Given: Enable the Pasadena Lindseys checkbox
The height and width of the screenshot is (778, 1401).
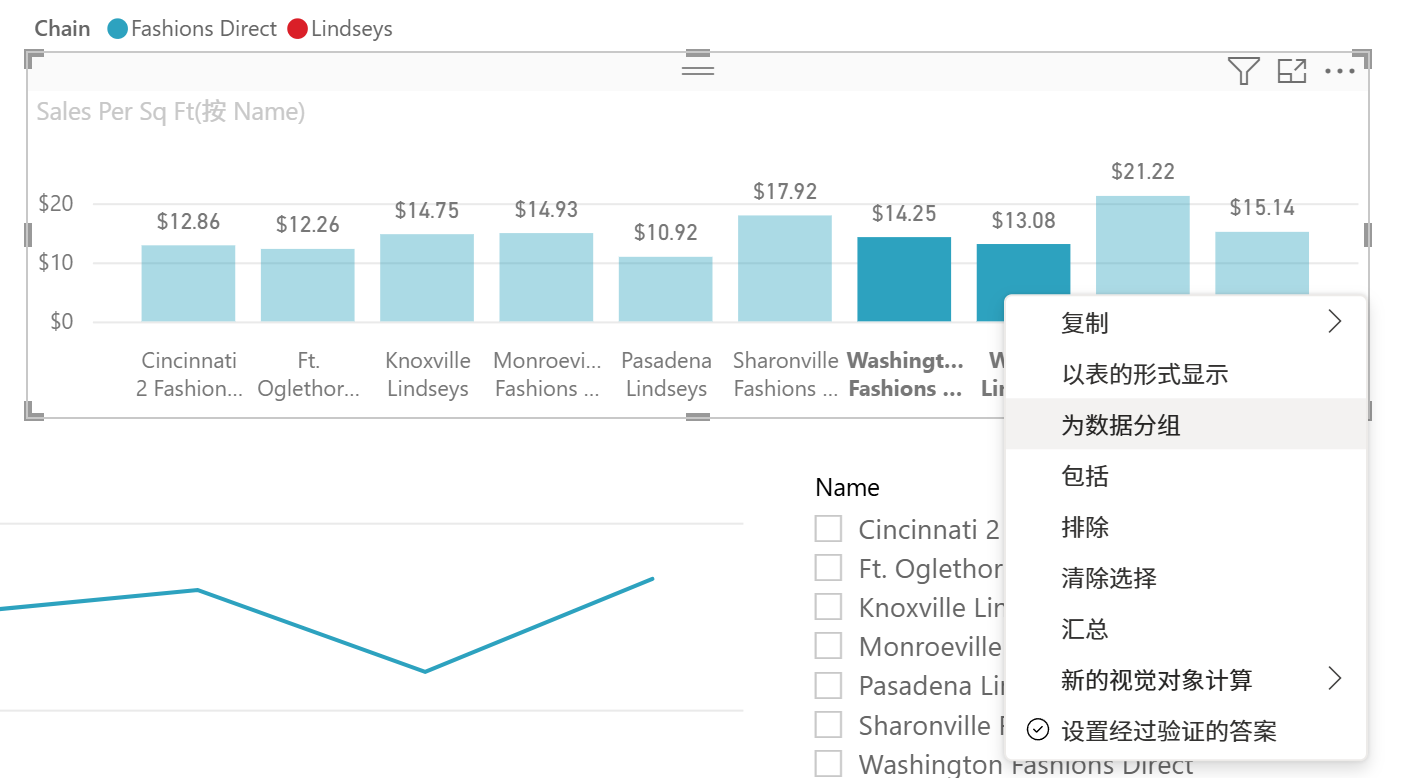Looking at the screenshot, I should point(828,685).
